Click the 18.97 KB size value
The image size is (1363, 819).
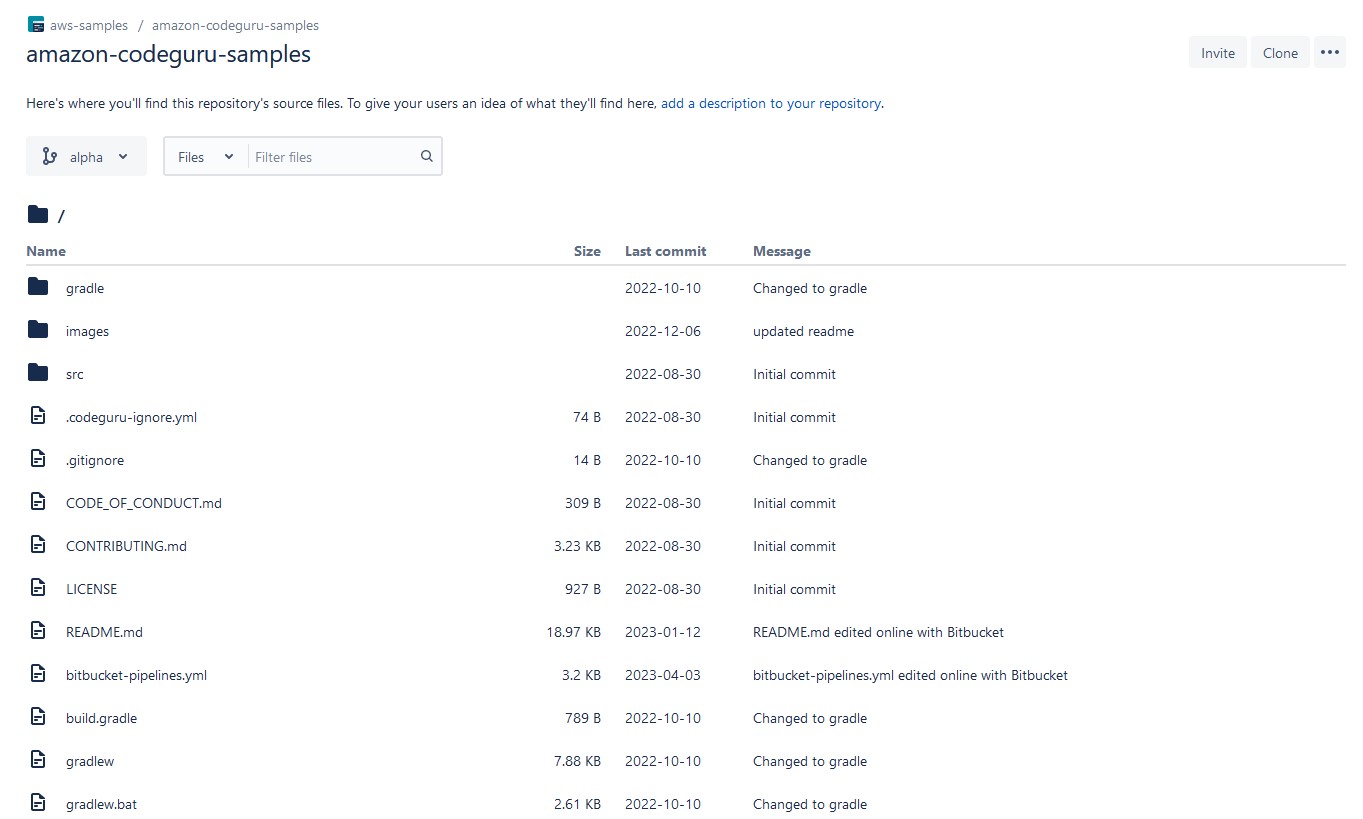coord(573,632)
